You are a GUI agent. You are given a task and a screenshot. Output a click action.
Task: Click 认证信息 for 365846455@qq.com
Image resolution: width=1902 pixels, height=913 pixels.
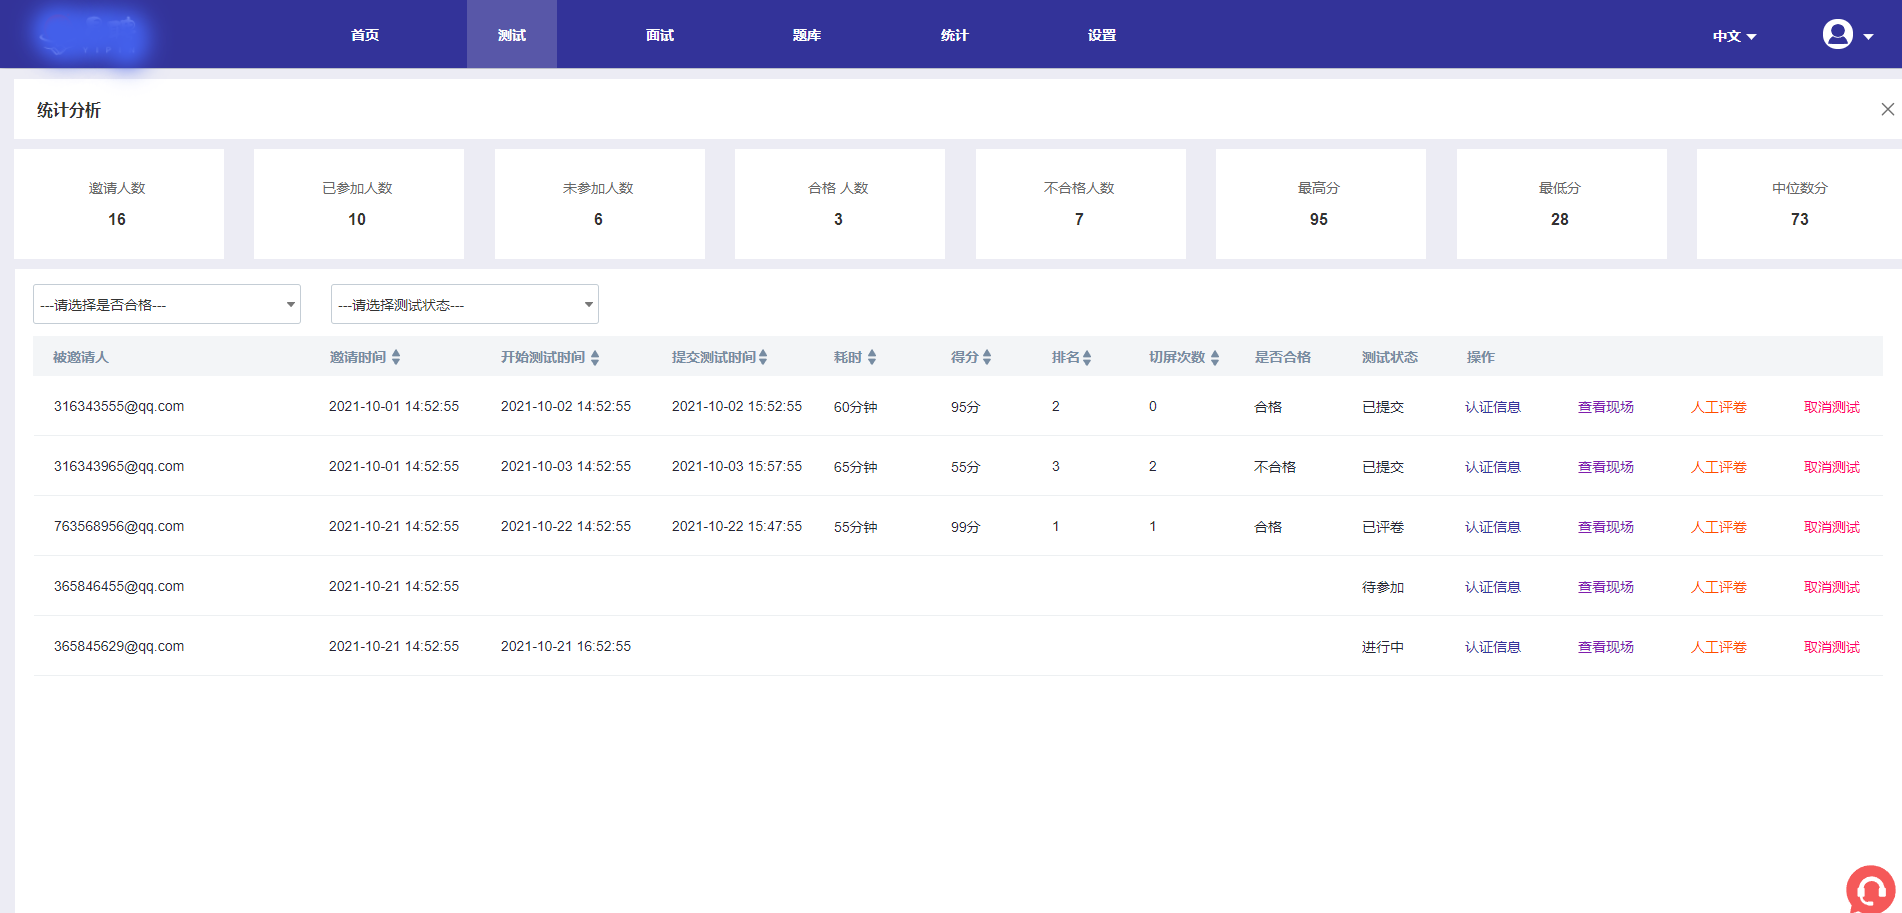pyautogui.click(x=1493, y=587)
